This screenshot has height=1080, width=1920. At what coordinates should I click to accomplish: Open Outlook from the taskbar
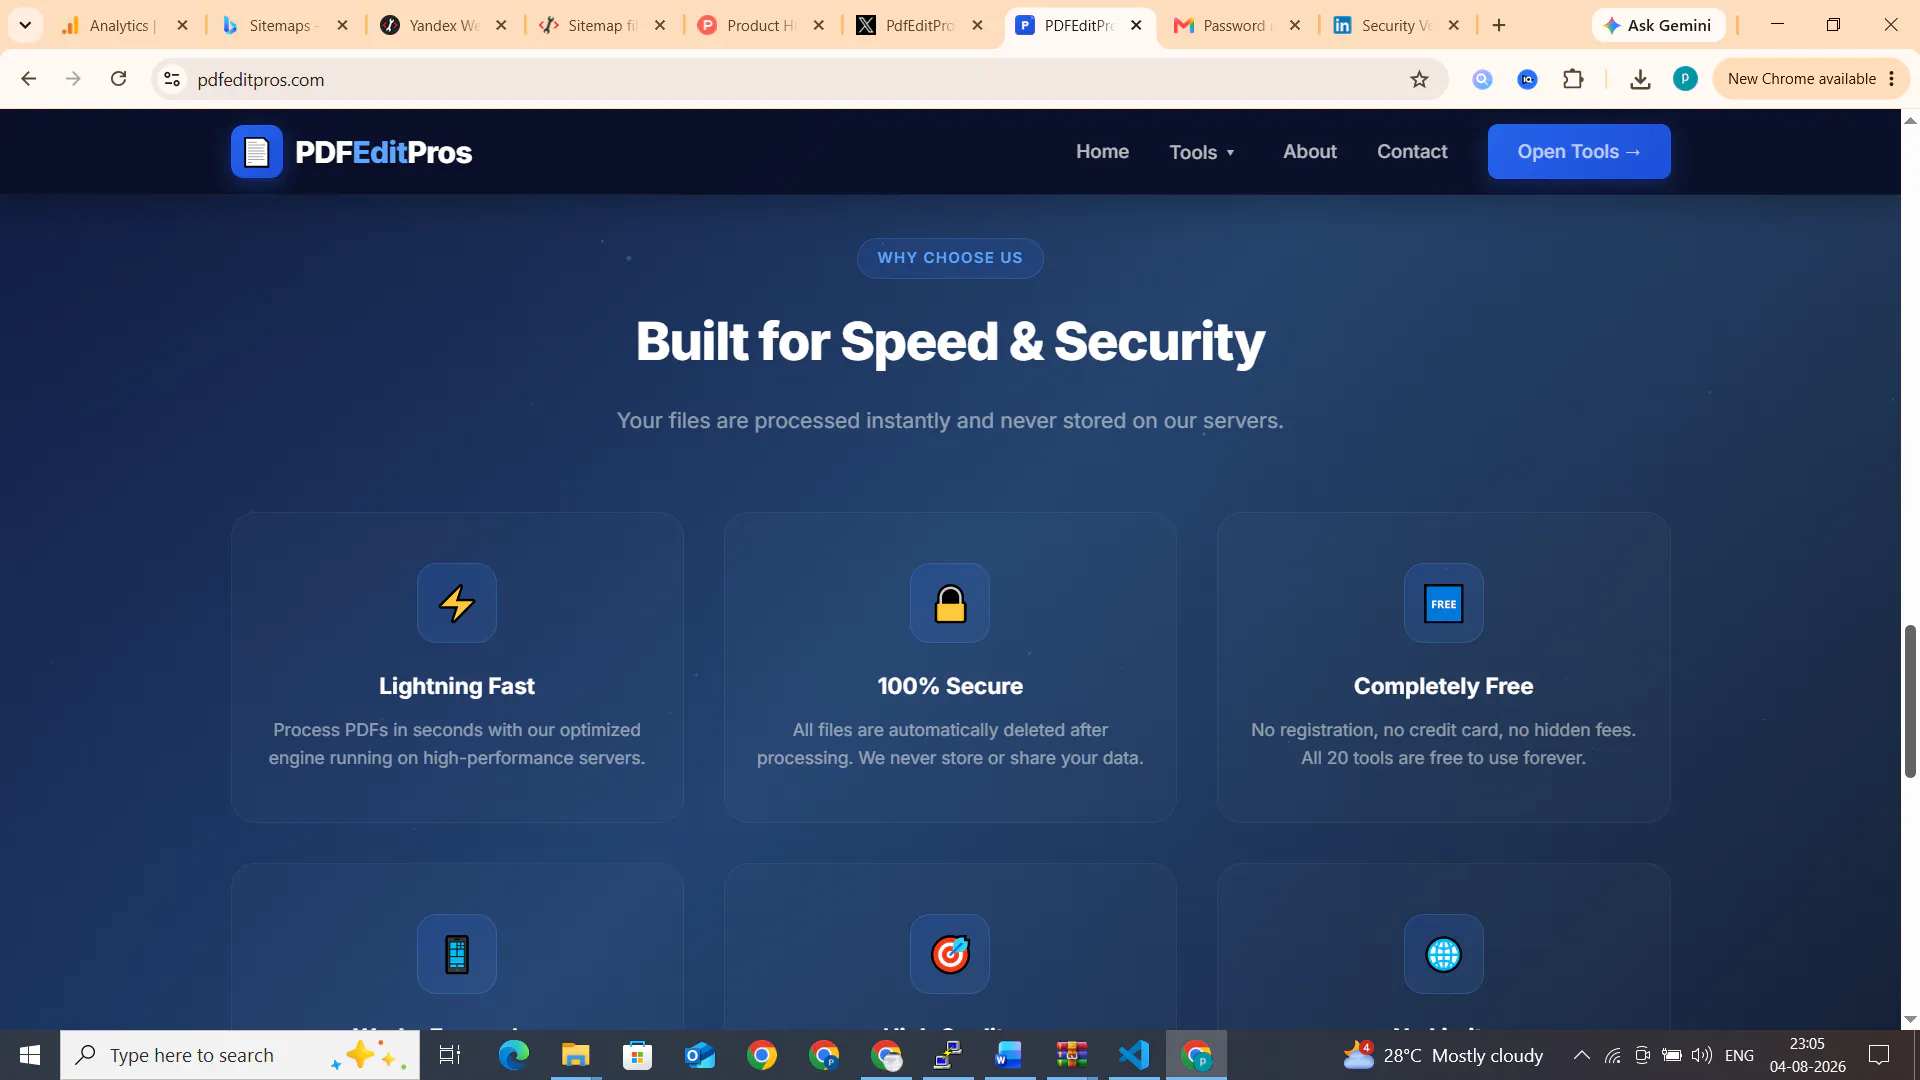pyautogui.click(x=700, y=1055)
